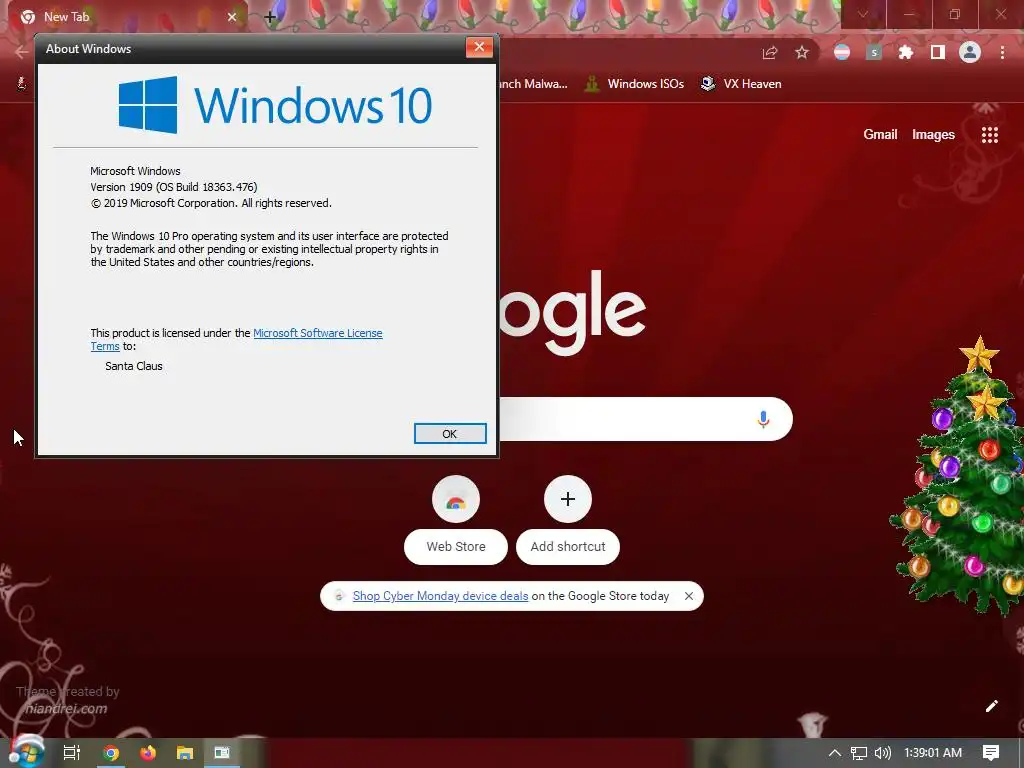Bookmark this tab with the star icon
The width and height of the screenshot is (1024, 768).
click(x=802, y=52)
